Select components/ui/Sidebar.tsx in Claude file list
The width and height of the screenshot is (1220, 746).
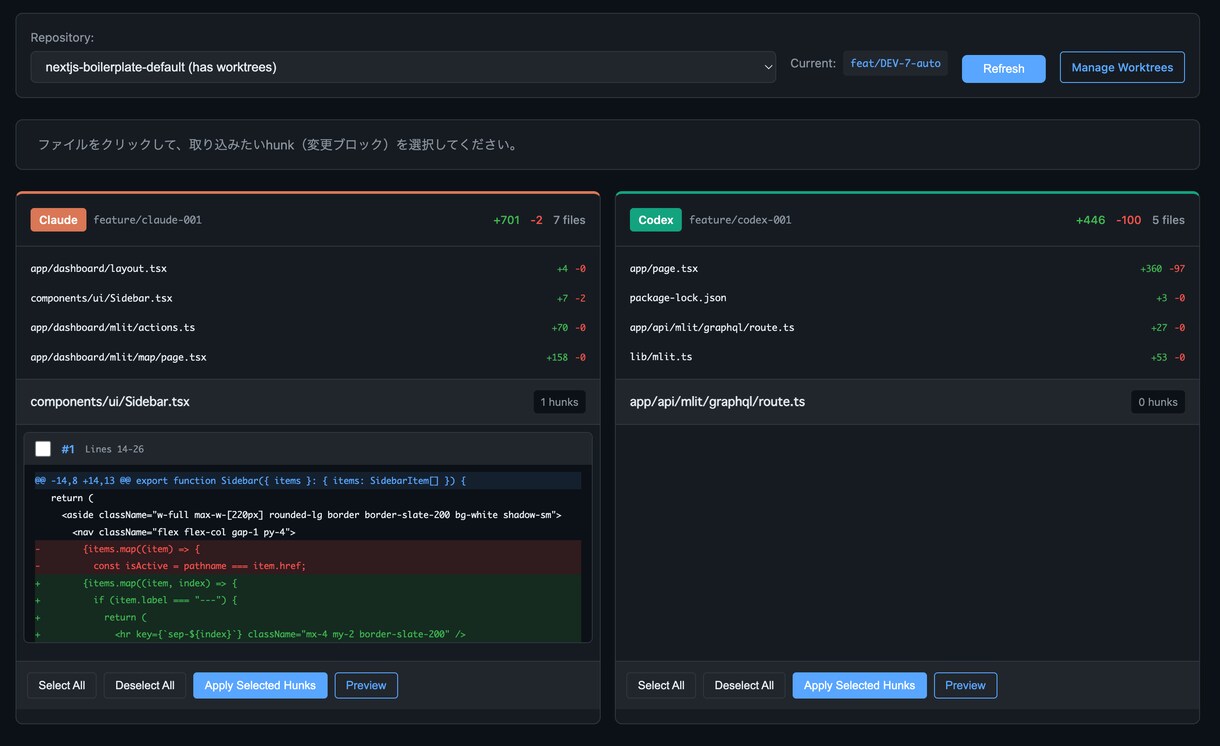pyautogui.click(x=308, y=298)
